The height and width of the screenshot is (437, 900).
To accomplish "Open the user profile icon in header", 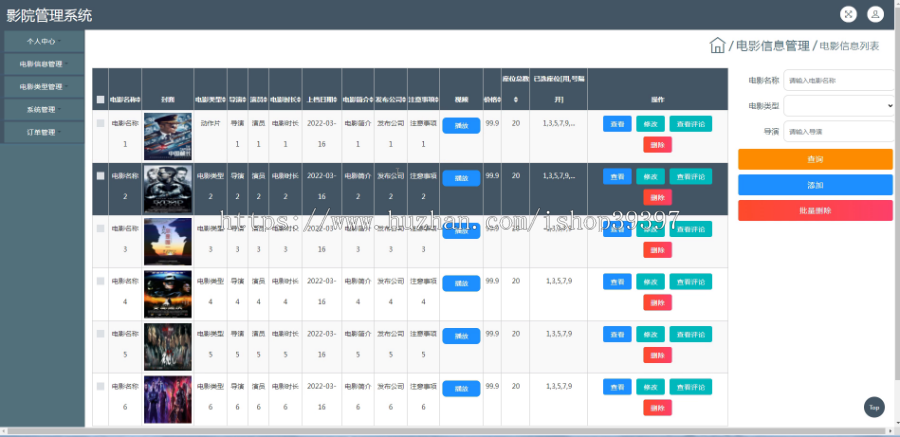I will point(875,14).
